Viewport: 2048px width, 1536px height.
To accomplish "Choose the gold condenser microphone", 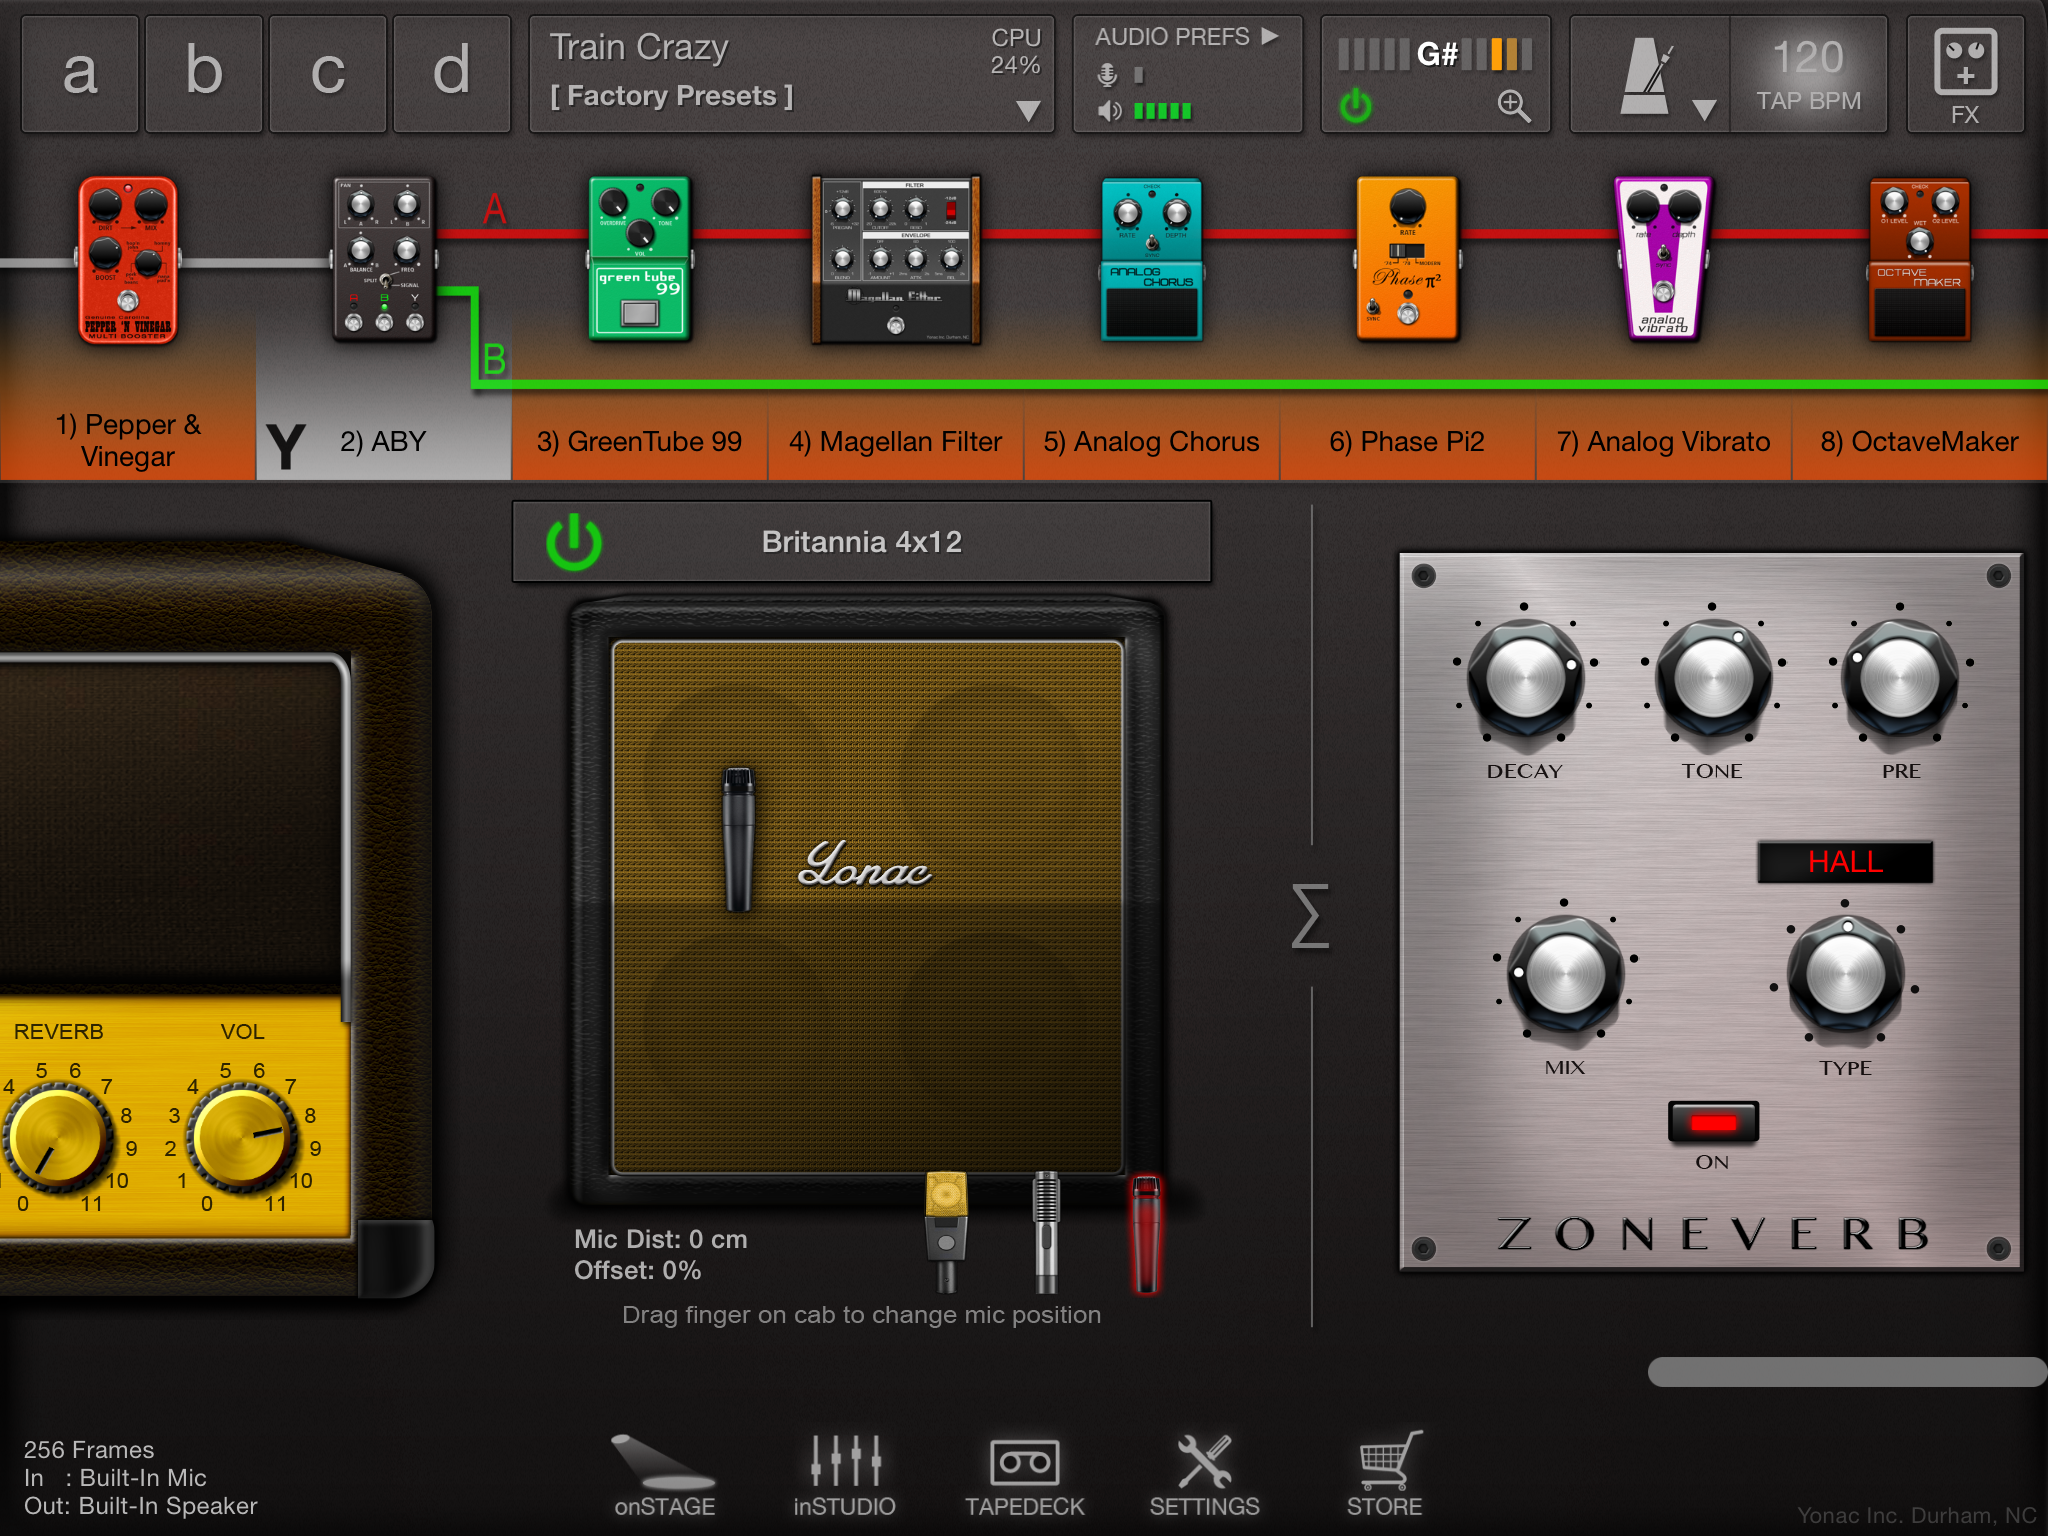I will 946,1232.
